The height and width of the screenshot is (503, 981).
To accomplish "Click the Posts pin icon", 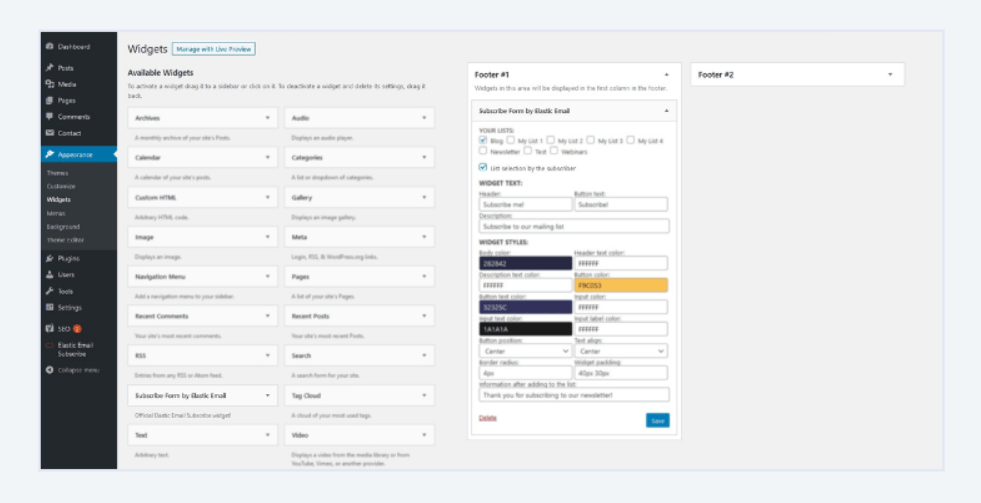I will point(50,68).
